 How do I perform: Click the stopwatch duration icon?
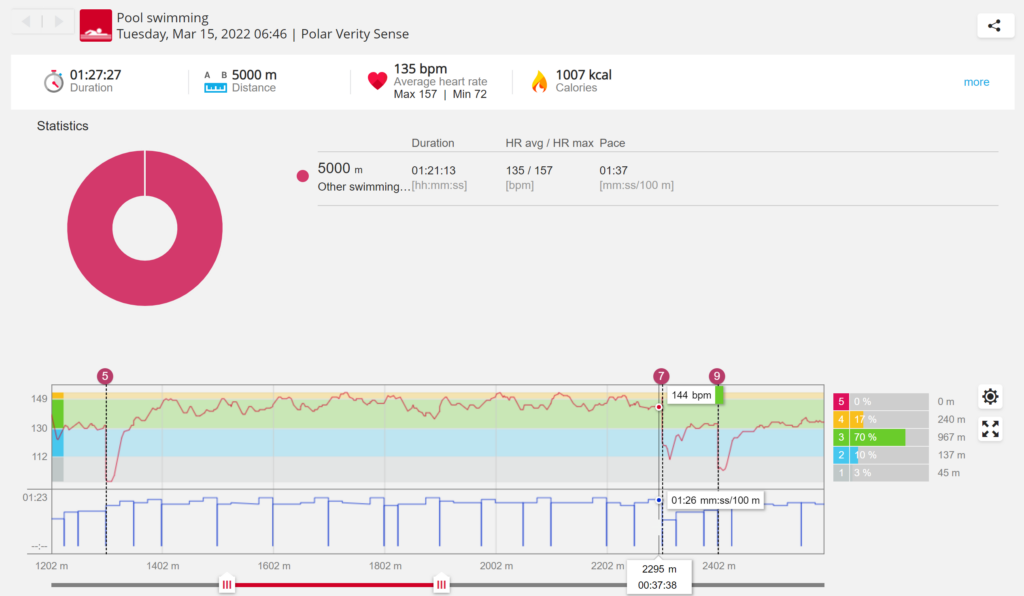click(54, 81)
